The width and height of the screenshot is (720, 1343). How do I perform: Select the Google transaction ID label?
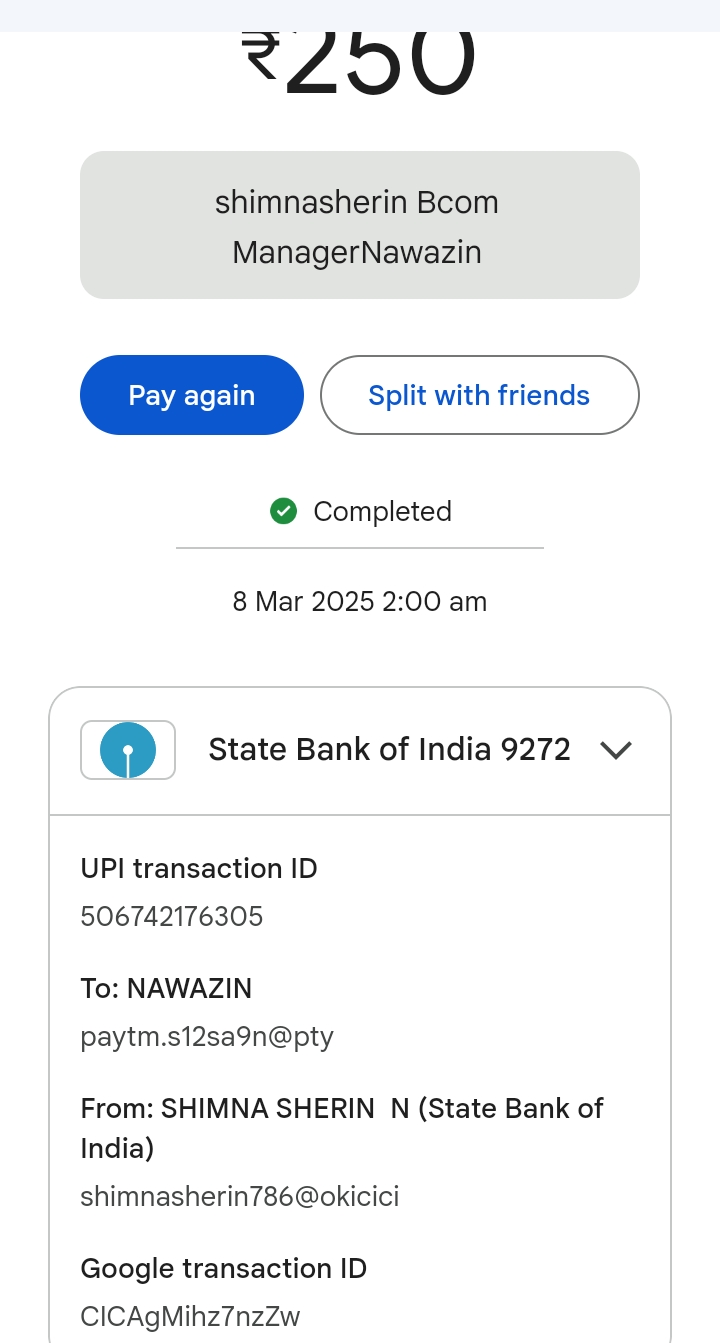(224, 1268)
